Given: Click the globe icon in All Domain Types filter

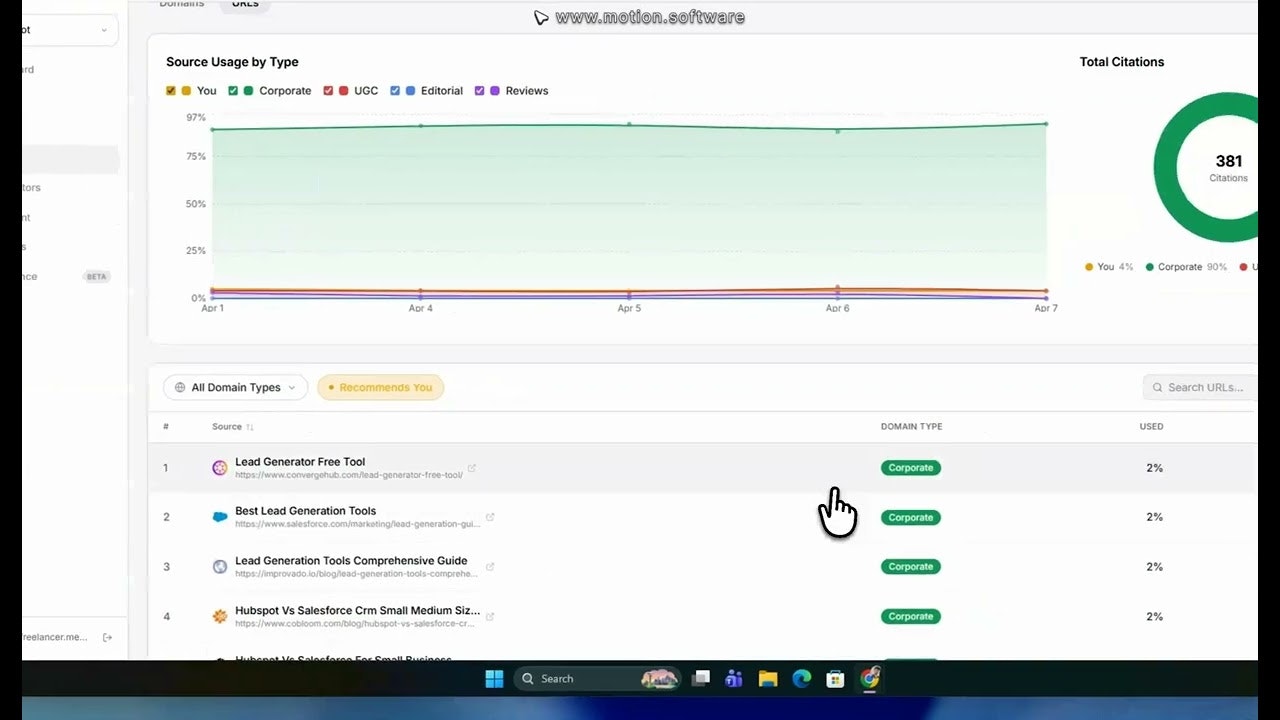Looking at the screenshot, I should (180, 387).
